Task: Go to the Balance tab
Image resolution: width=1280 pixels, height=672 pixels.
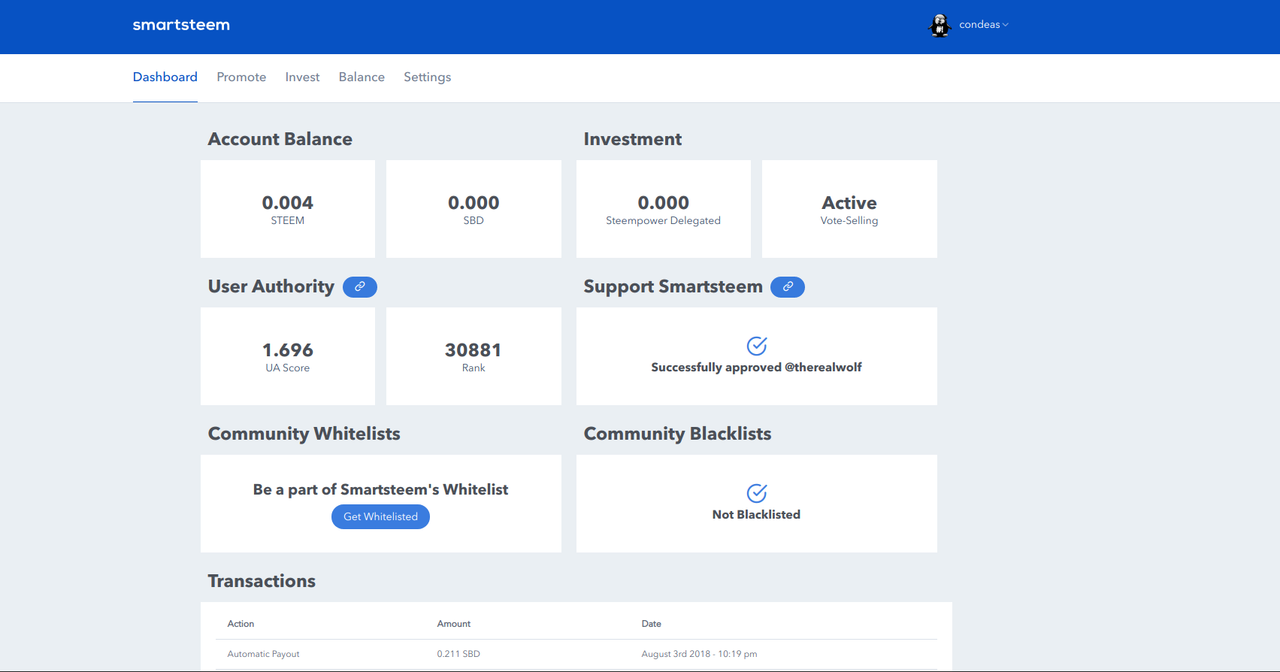Action: (x=361, y=77)
